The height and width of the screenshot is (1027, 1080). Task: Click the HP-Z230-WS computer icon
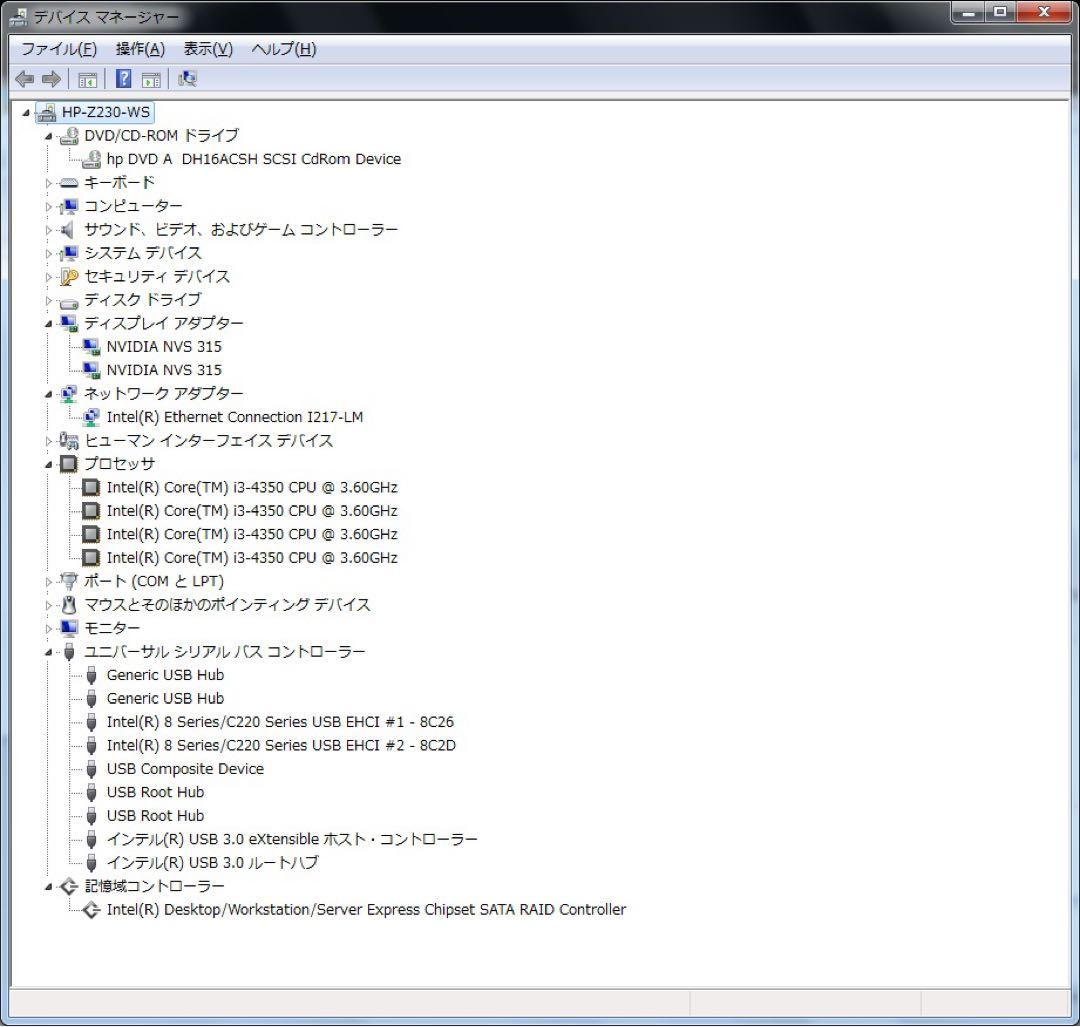46,112
